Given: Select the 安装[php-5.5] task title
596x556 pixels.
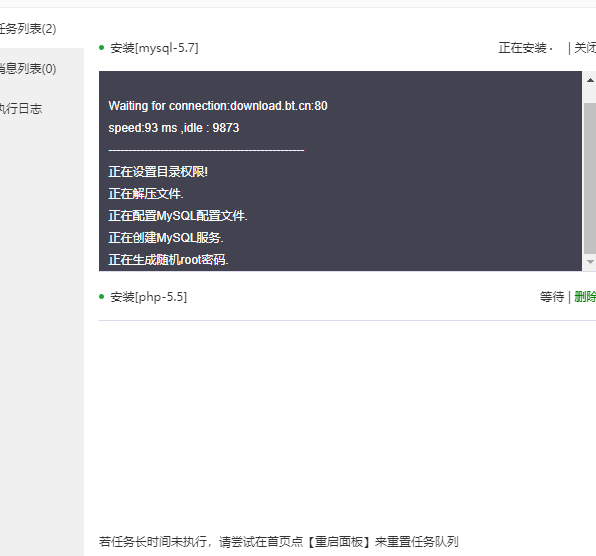Looking at the screenshot, I should [x=149, y=297].
